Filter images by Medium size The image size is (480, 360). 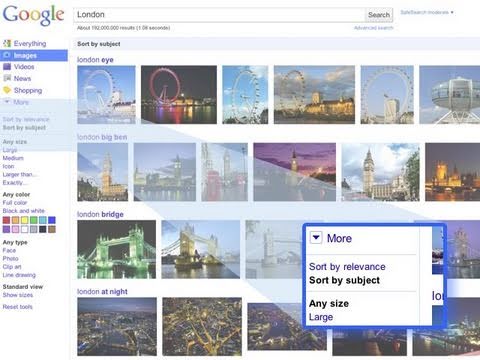click(13, 158)
